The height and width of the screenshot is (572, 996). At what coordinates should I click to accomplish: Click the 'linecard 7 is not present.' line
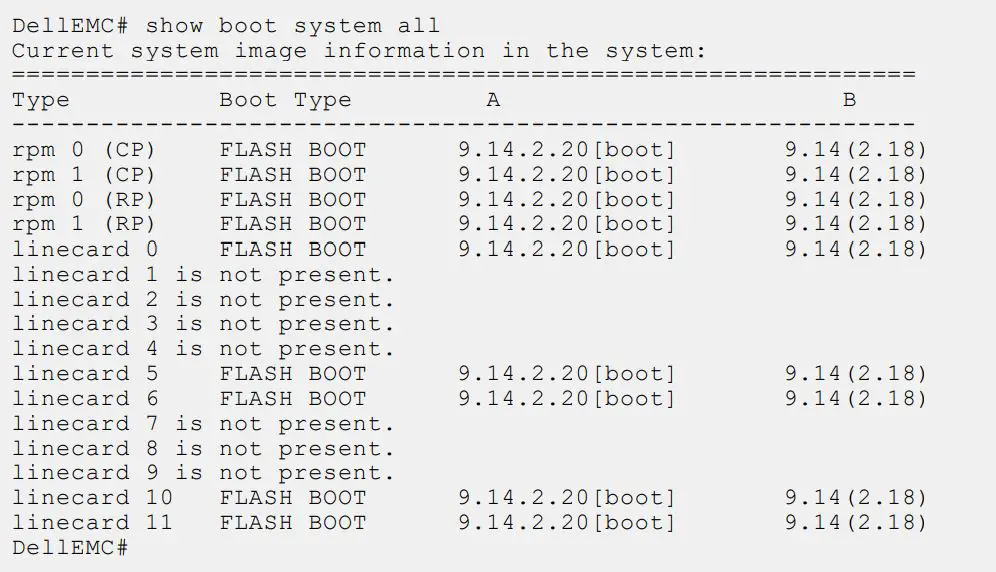(203, 424)
